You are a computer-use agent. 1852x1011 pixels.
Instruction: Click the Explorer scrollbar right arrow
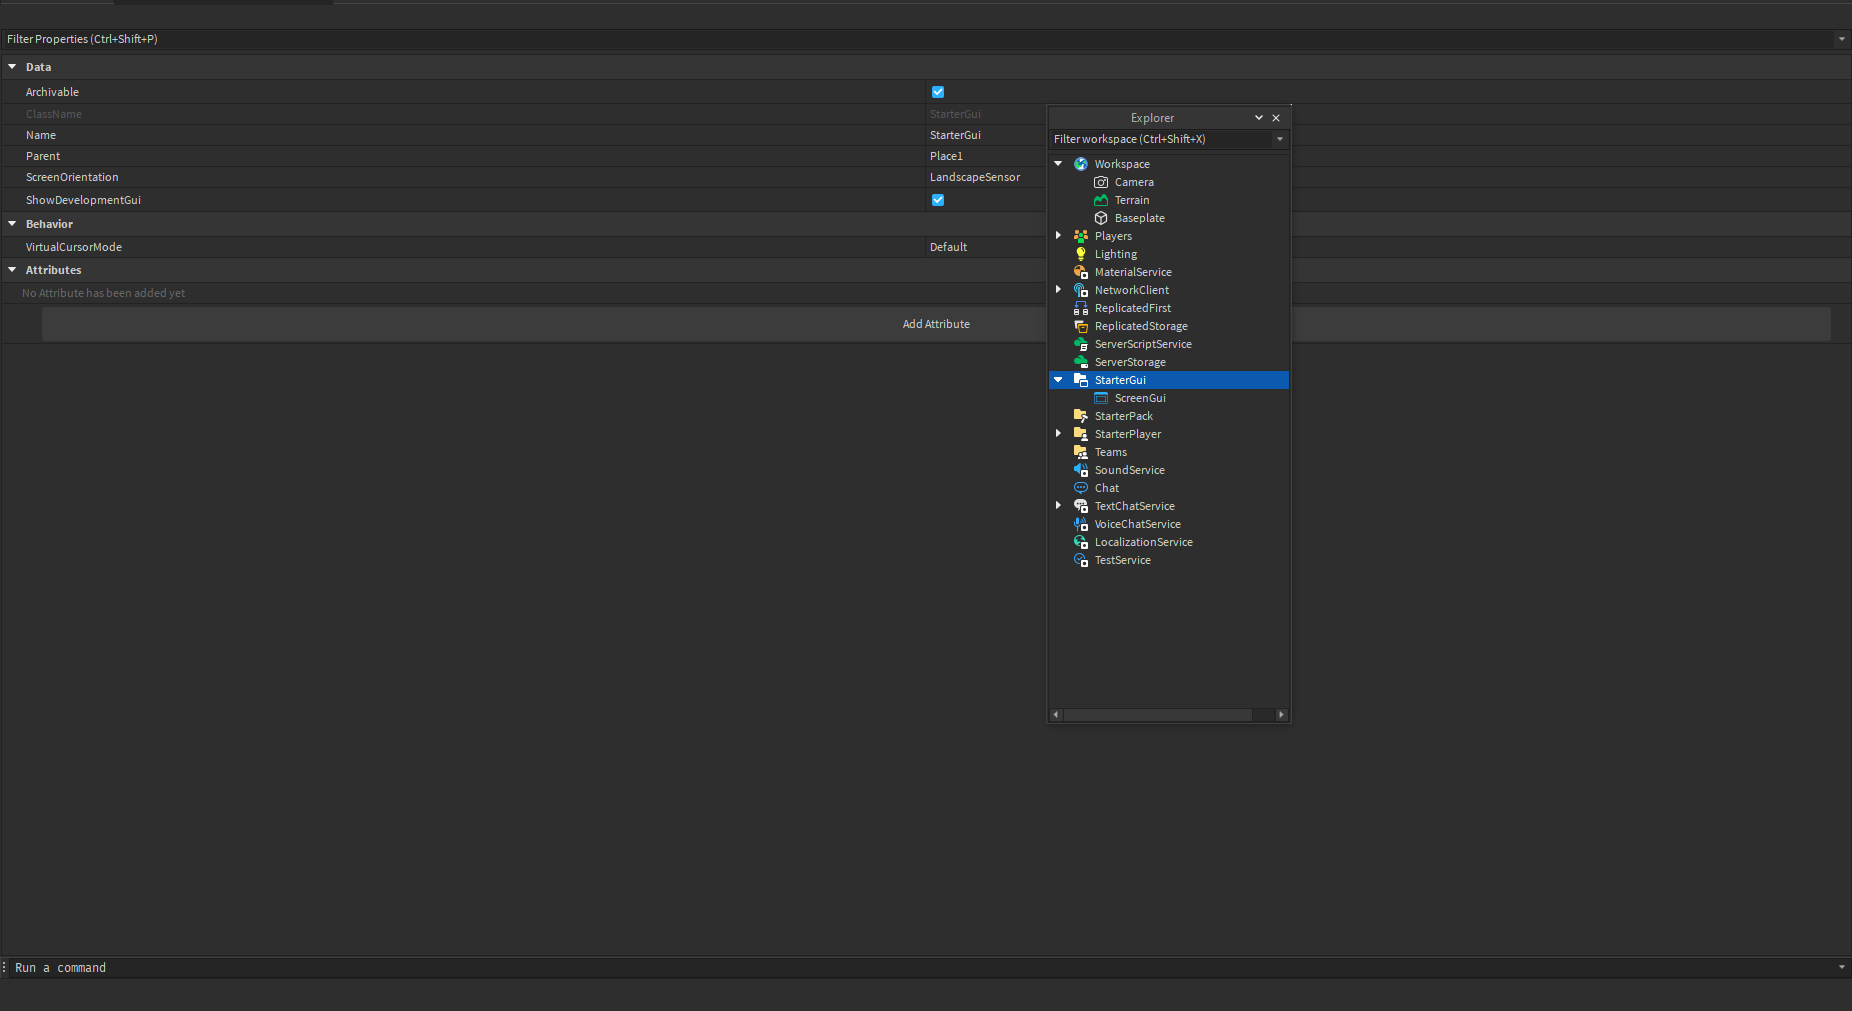pyautogui.click(x=1281, y=715)
